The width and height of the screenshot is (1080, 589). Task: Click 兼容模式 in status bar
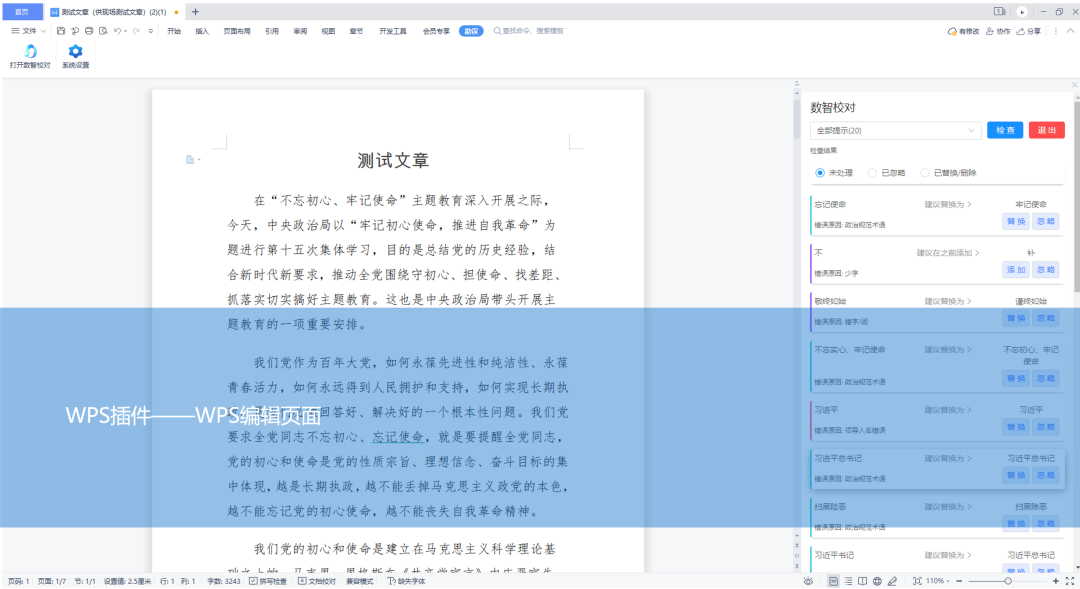point(360,581)
